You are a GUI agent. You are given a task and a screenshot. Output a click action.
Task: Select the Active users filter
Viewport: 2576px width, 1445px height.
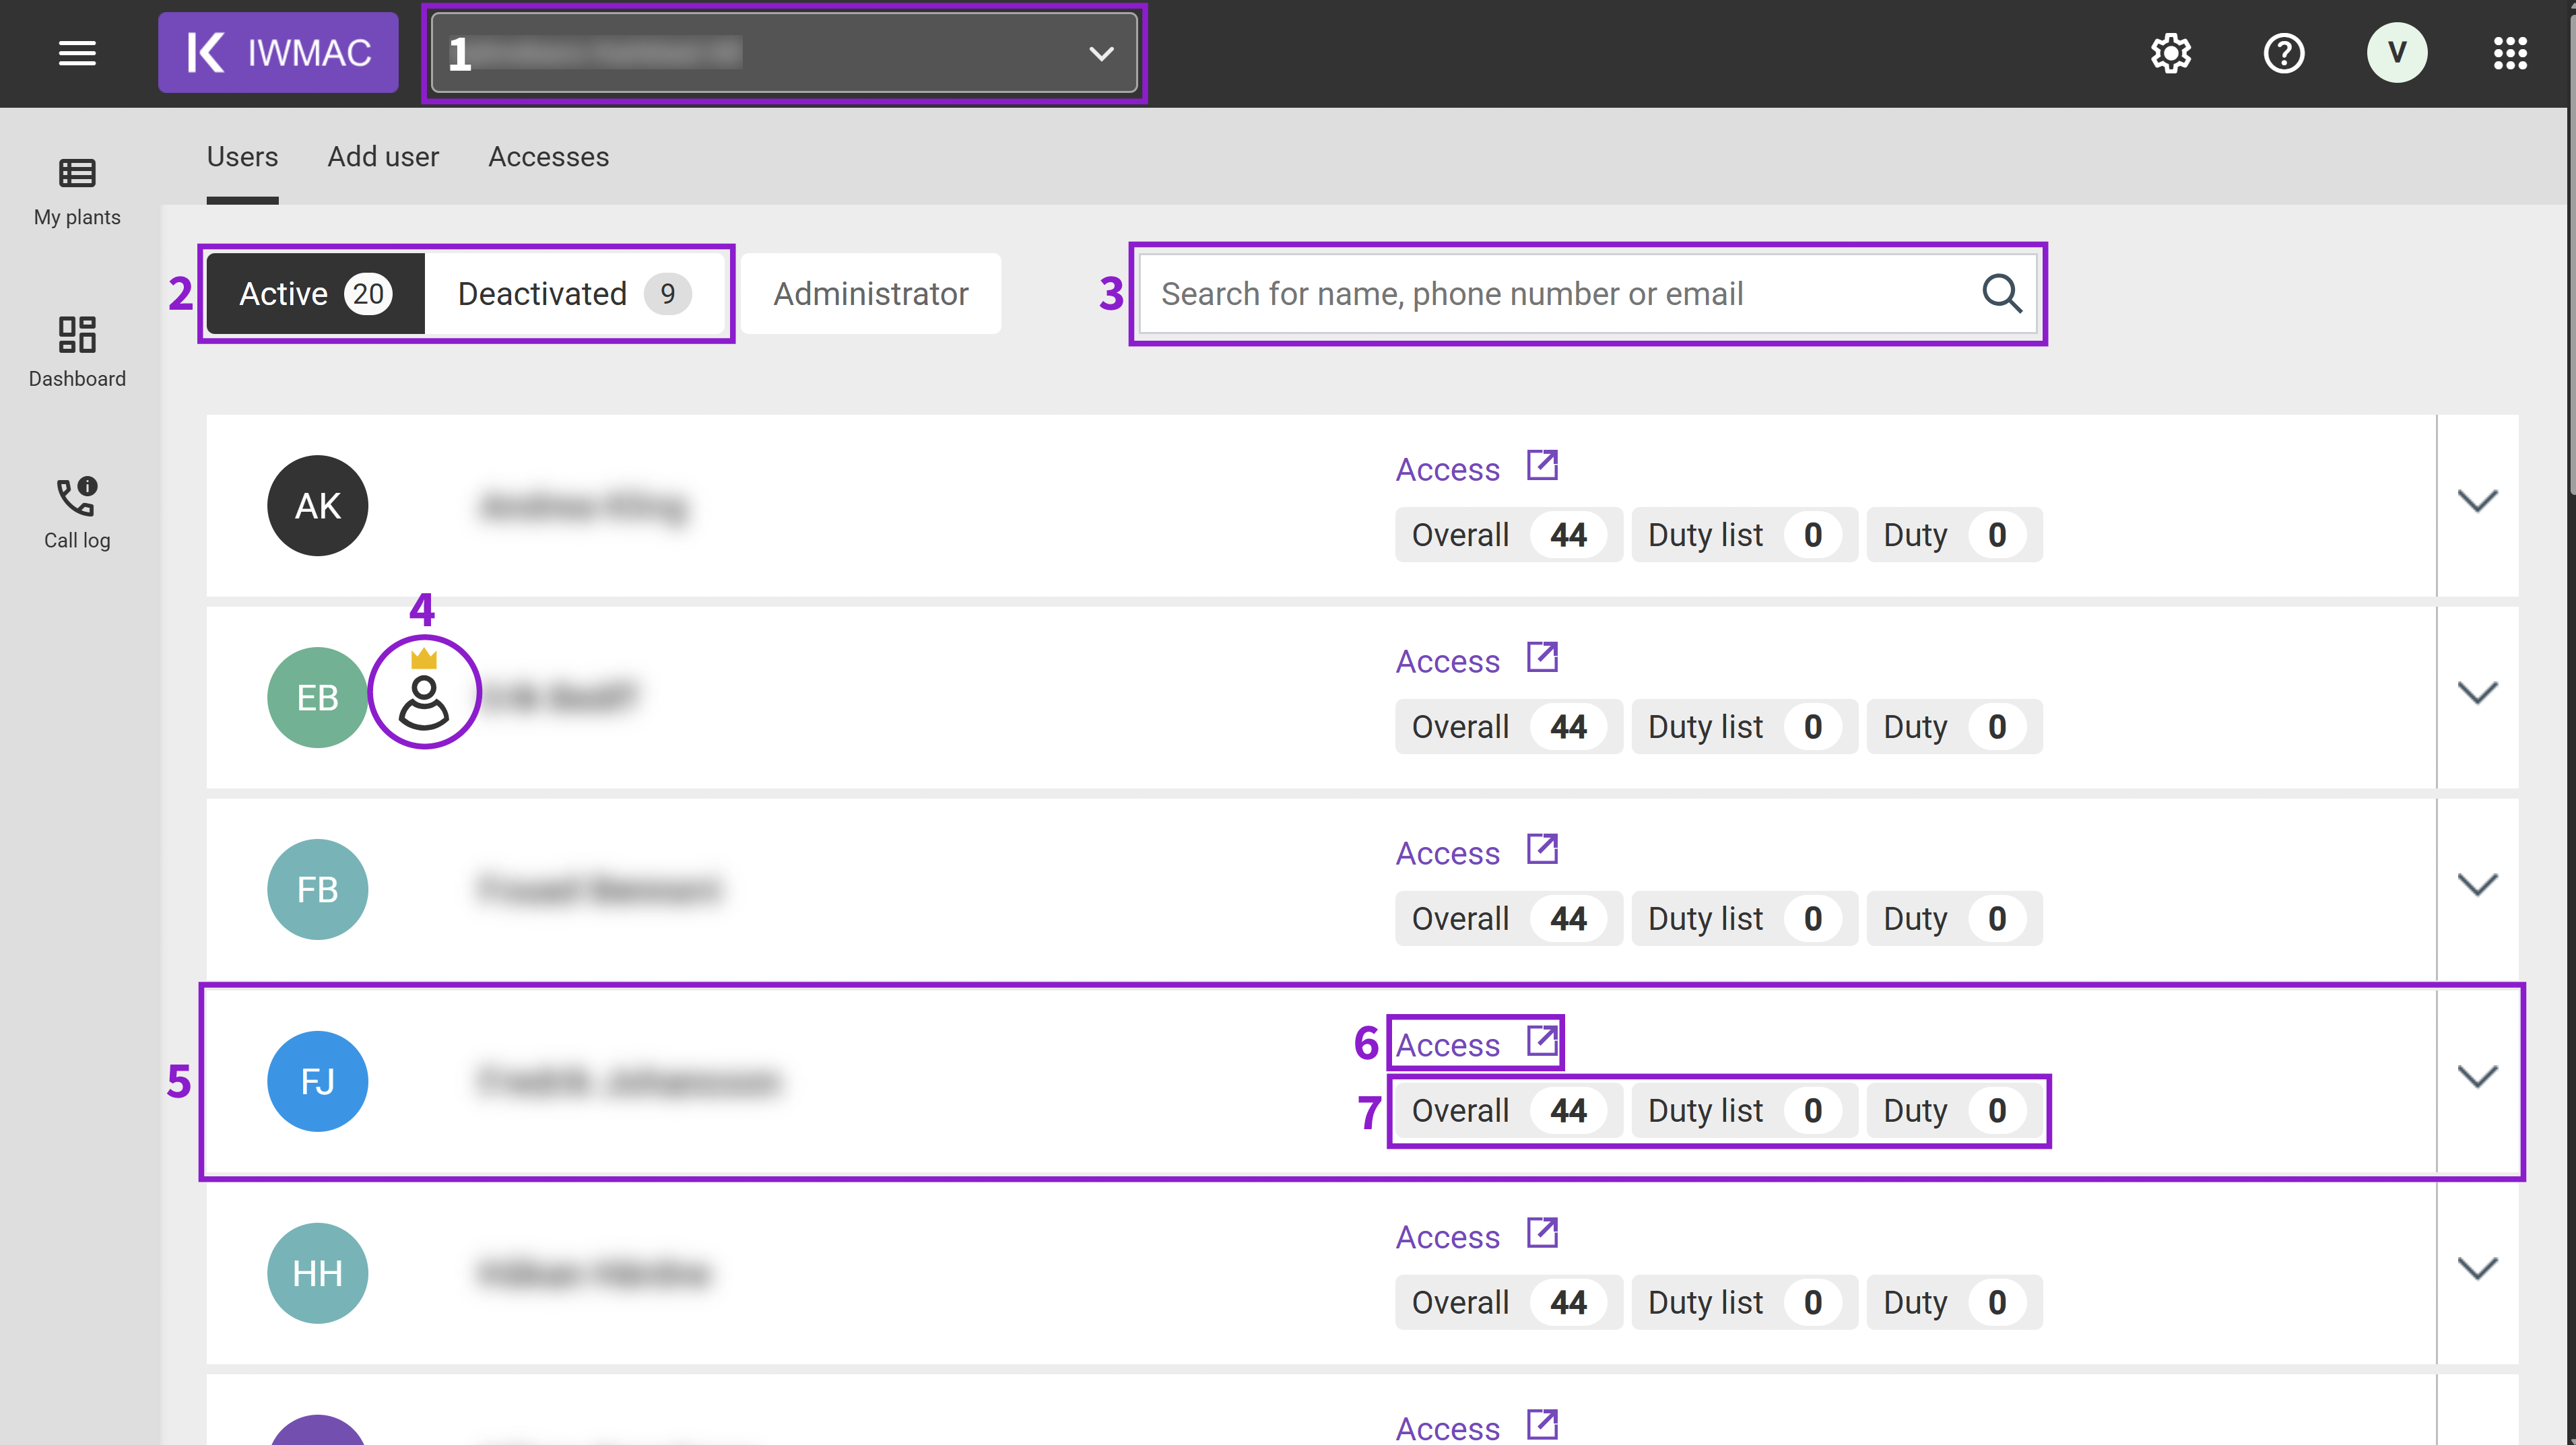316,293
